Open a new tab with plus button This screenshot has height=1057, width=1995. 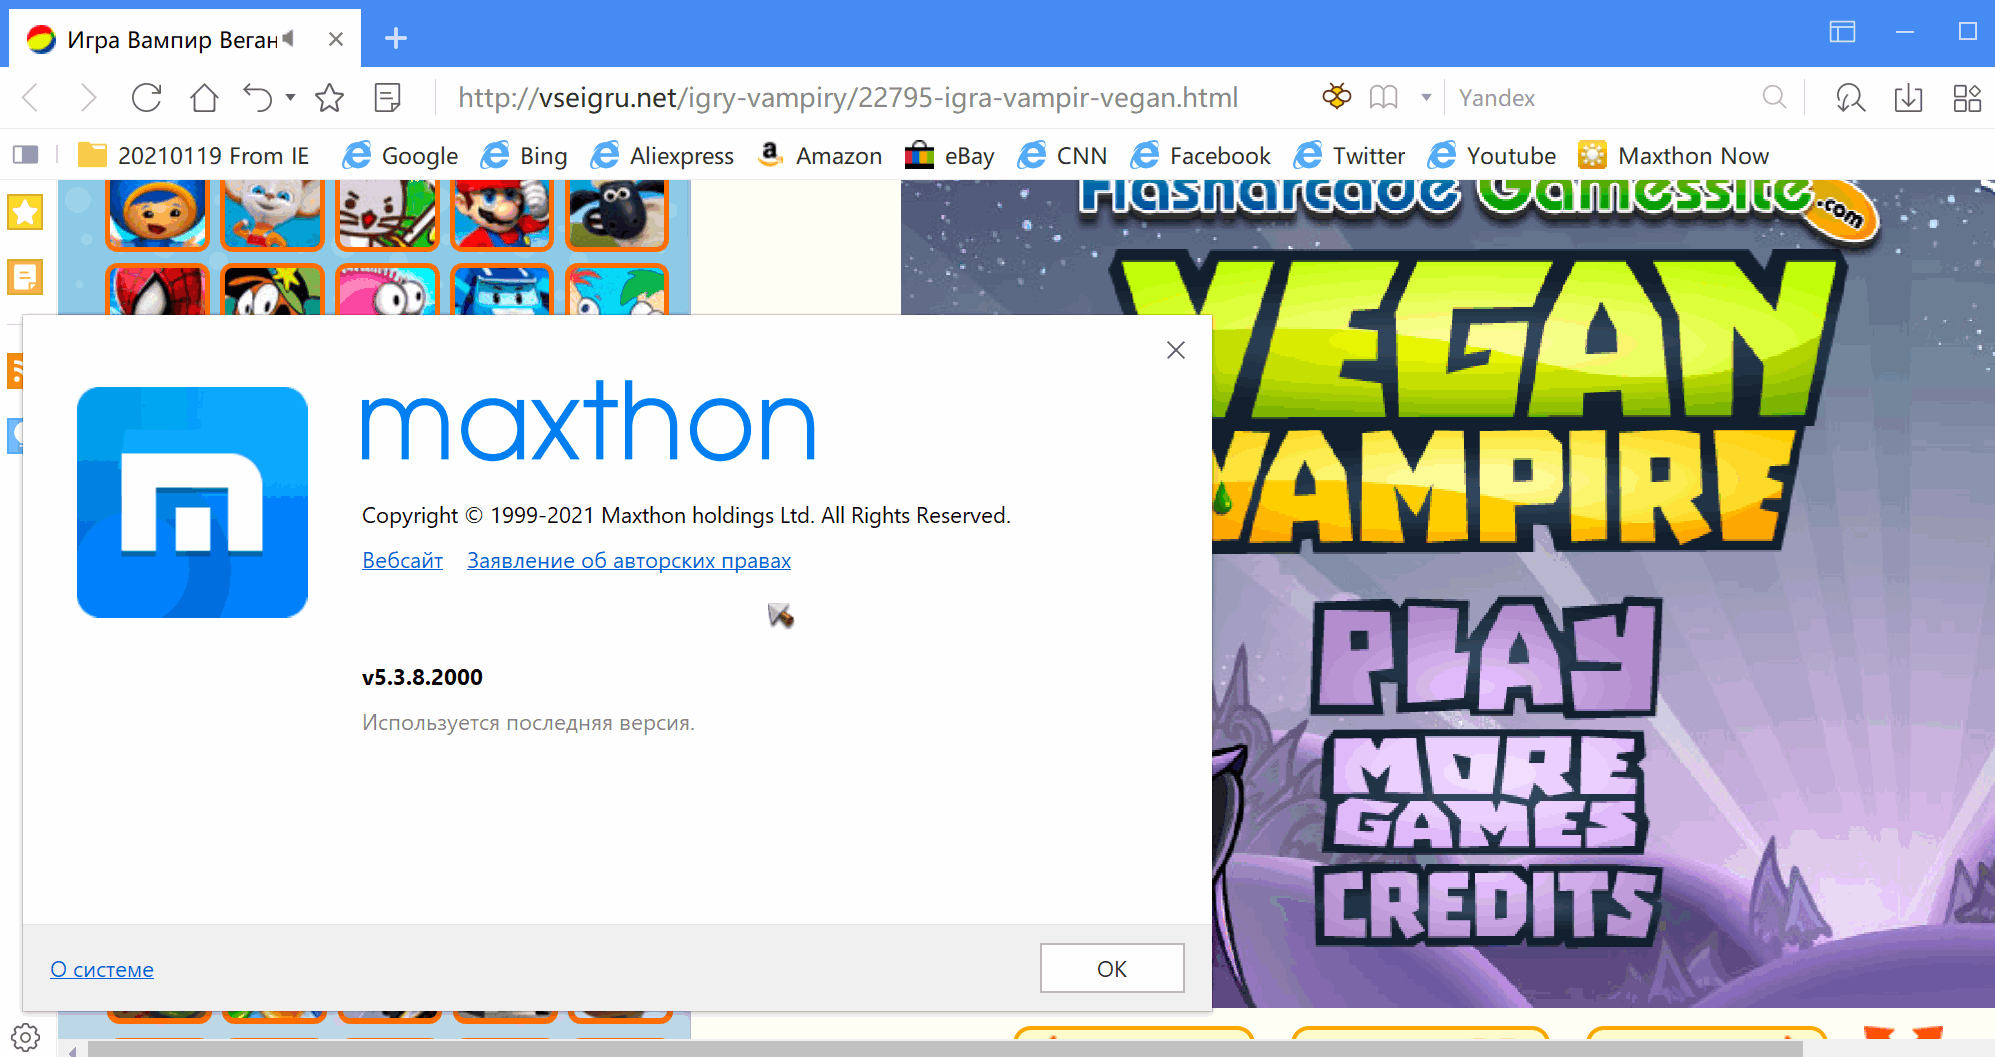[396, 39]
